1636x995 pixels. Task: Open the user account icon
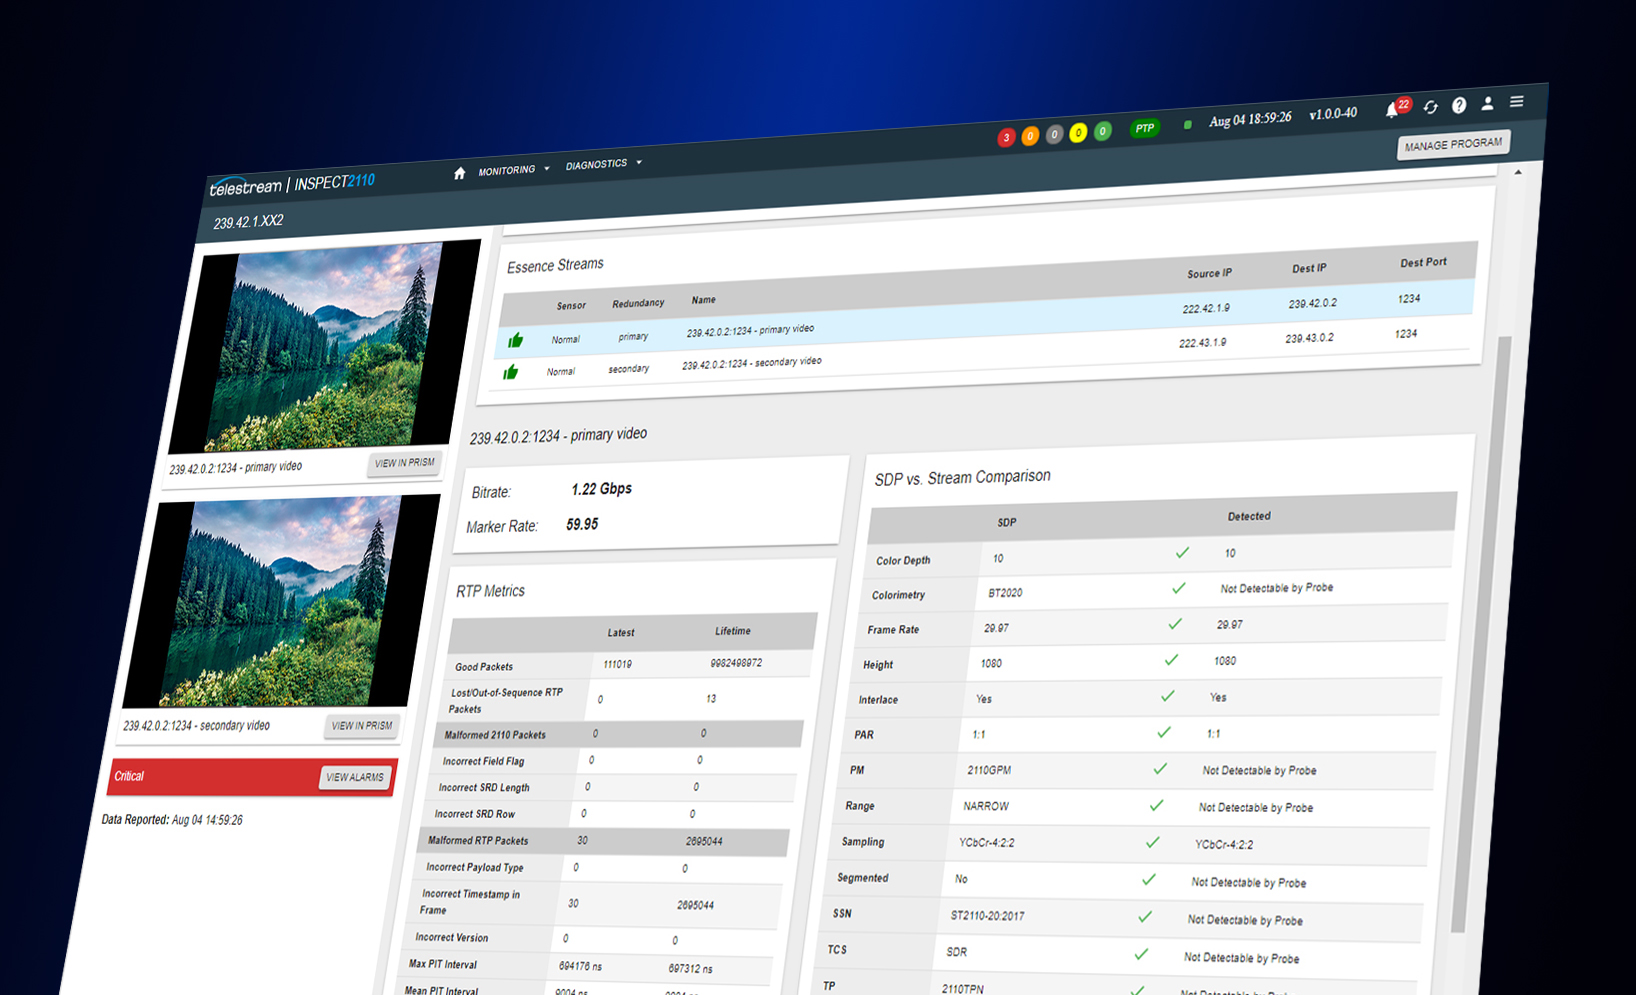1487,103
